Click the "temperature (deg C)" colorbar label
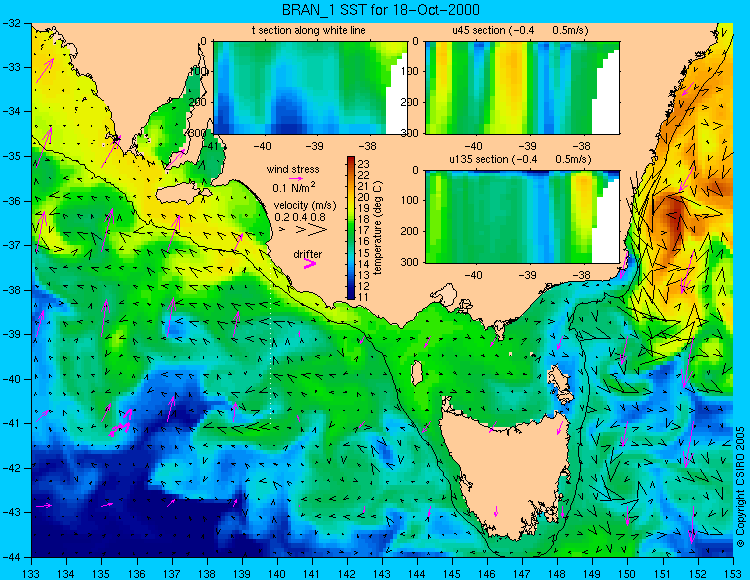 tap(378, 228)
